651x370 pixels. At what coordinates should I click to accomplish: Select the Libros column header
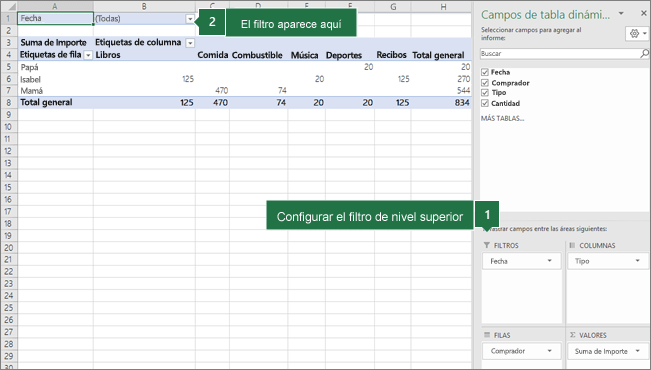(x=144, y=55)
